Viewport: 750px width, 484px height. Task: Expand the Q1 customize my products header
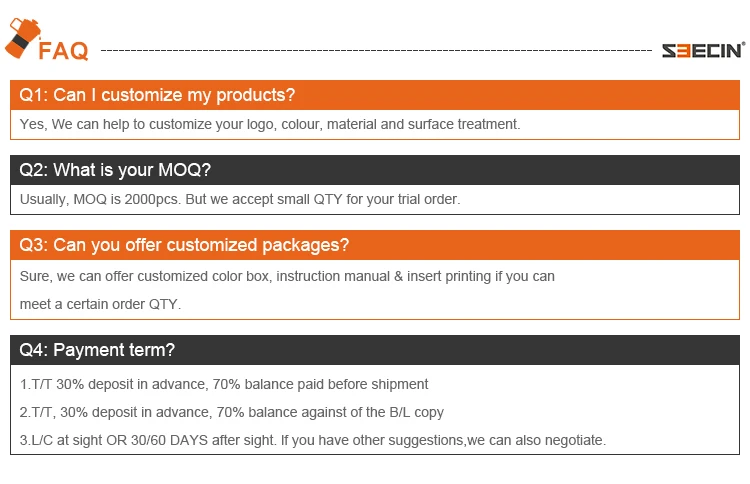point(375,95)
